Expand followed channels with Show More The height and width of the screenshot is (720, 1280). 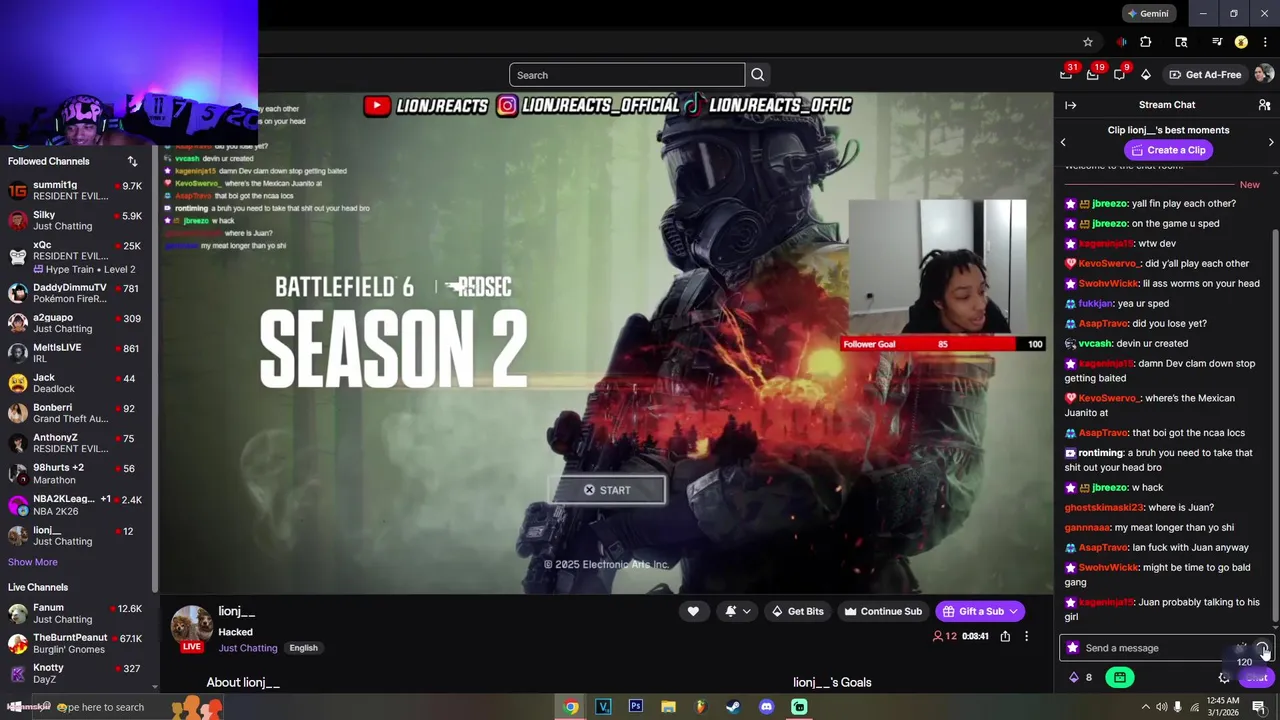point(33,562)
